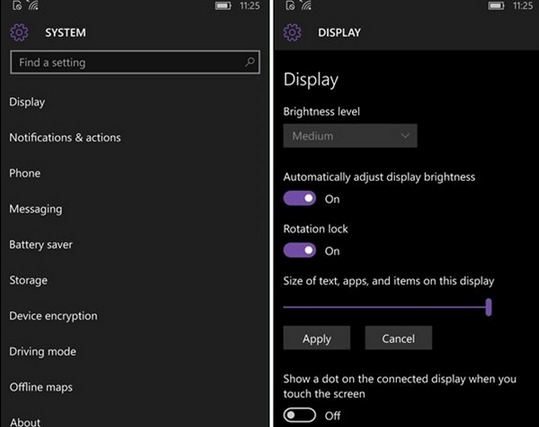Image resolution: width=539 pixels, height=427 pixels.
Task: Open Driving mode settings
Action: tap(43, 352)
